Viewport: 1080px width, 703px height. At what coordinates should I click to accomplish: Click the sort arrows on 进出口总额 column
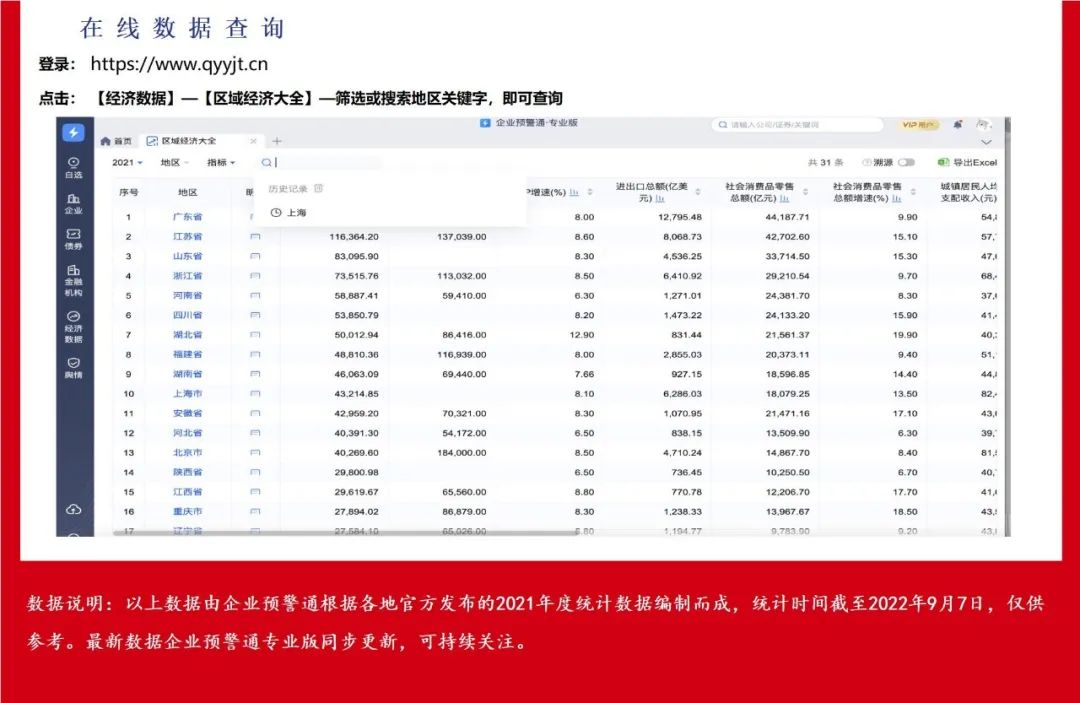point(698,192)
